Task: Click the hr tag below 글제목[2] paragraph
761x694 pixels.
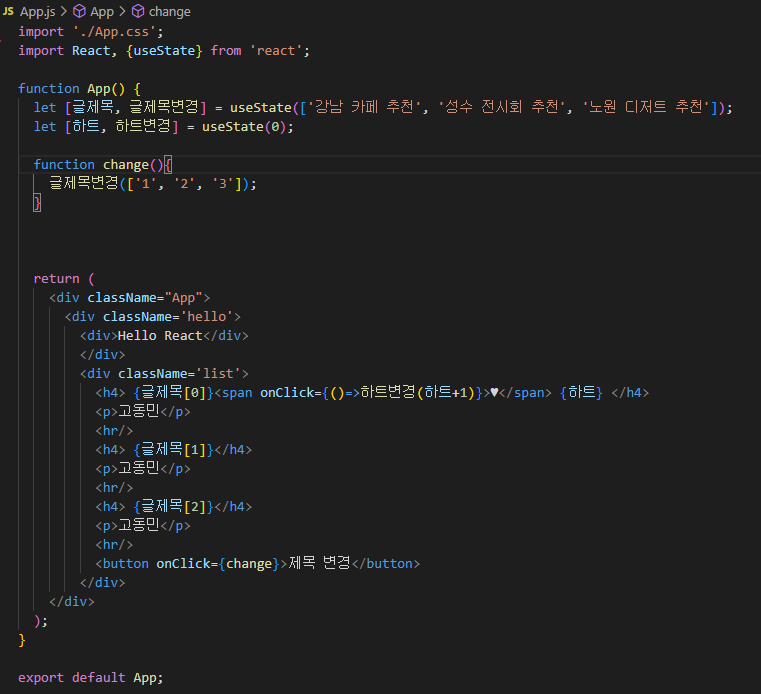Action: click(114, 545)
